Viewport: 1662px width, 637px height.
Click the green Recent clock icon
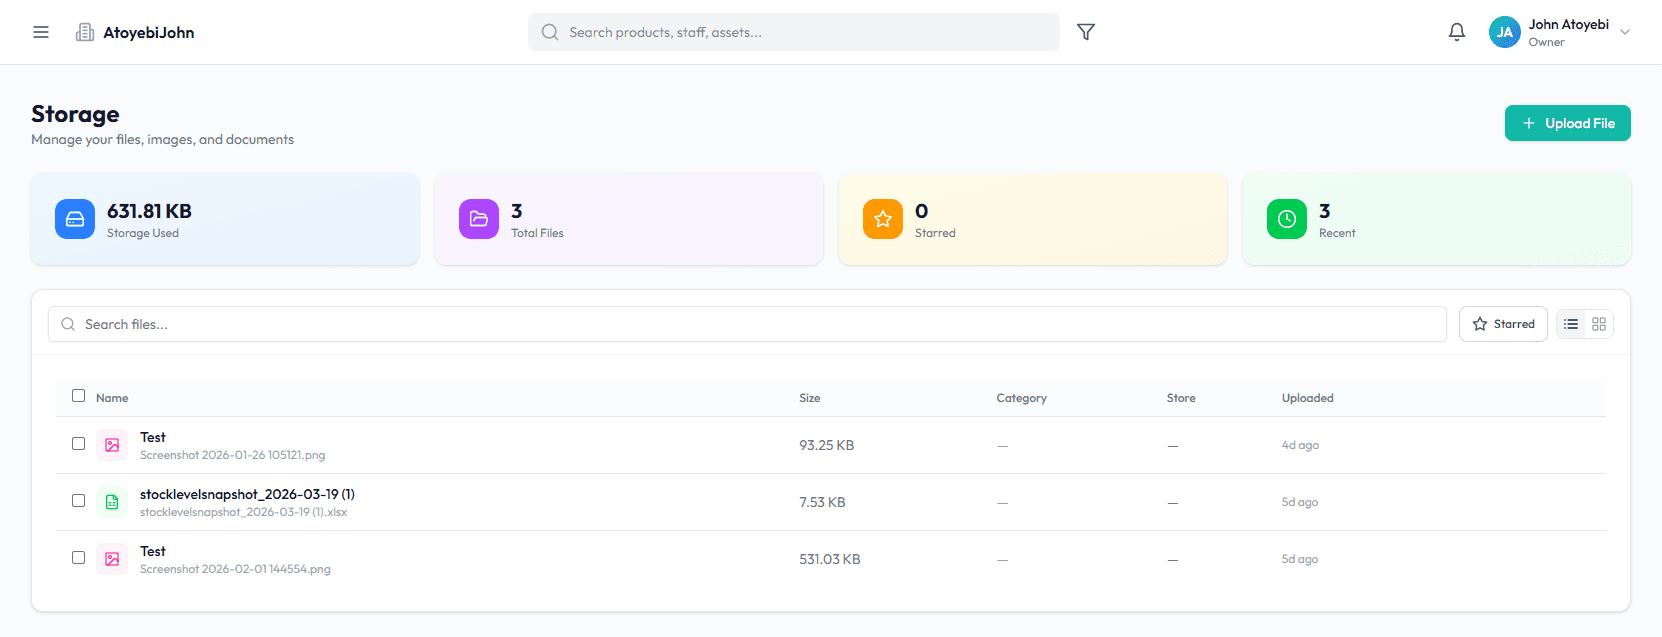(1287, 219)
